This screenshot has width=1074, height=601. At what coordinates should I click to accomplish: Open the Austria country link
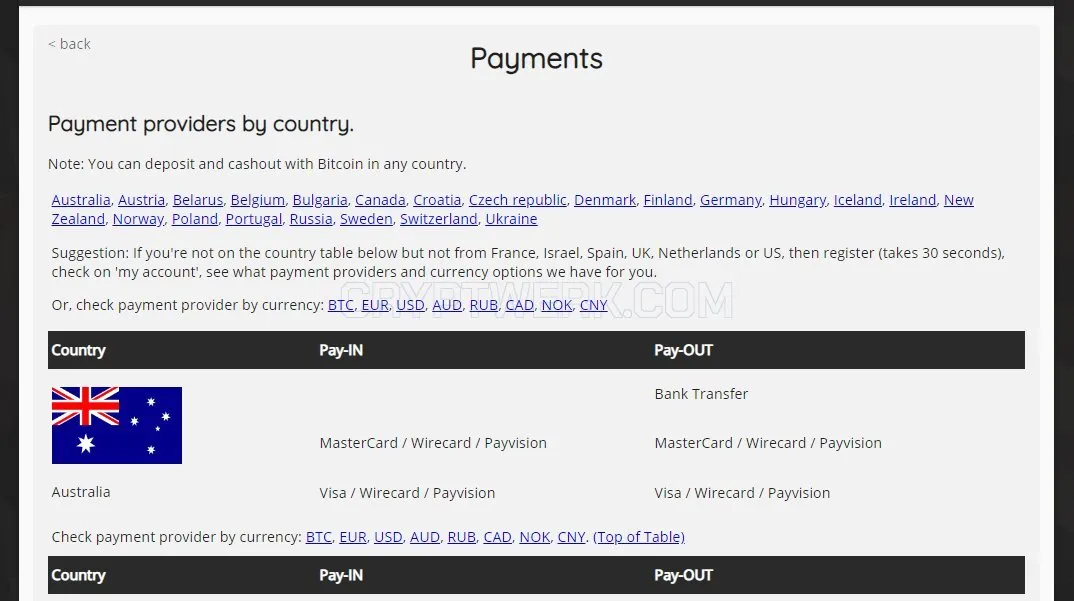pyautogui.click(x=141, y=200)
